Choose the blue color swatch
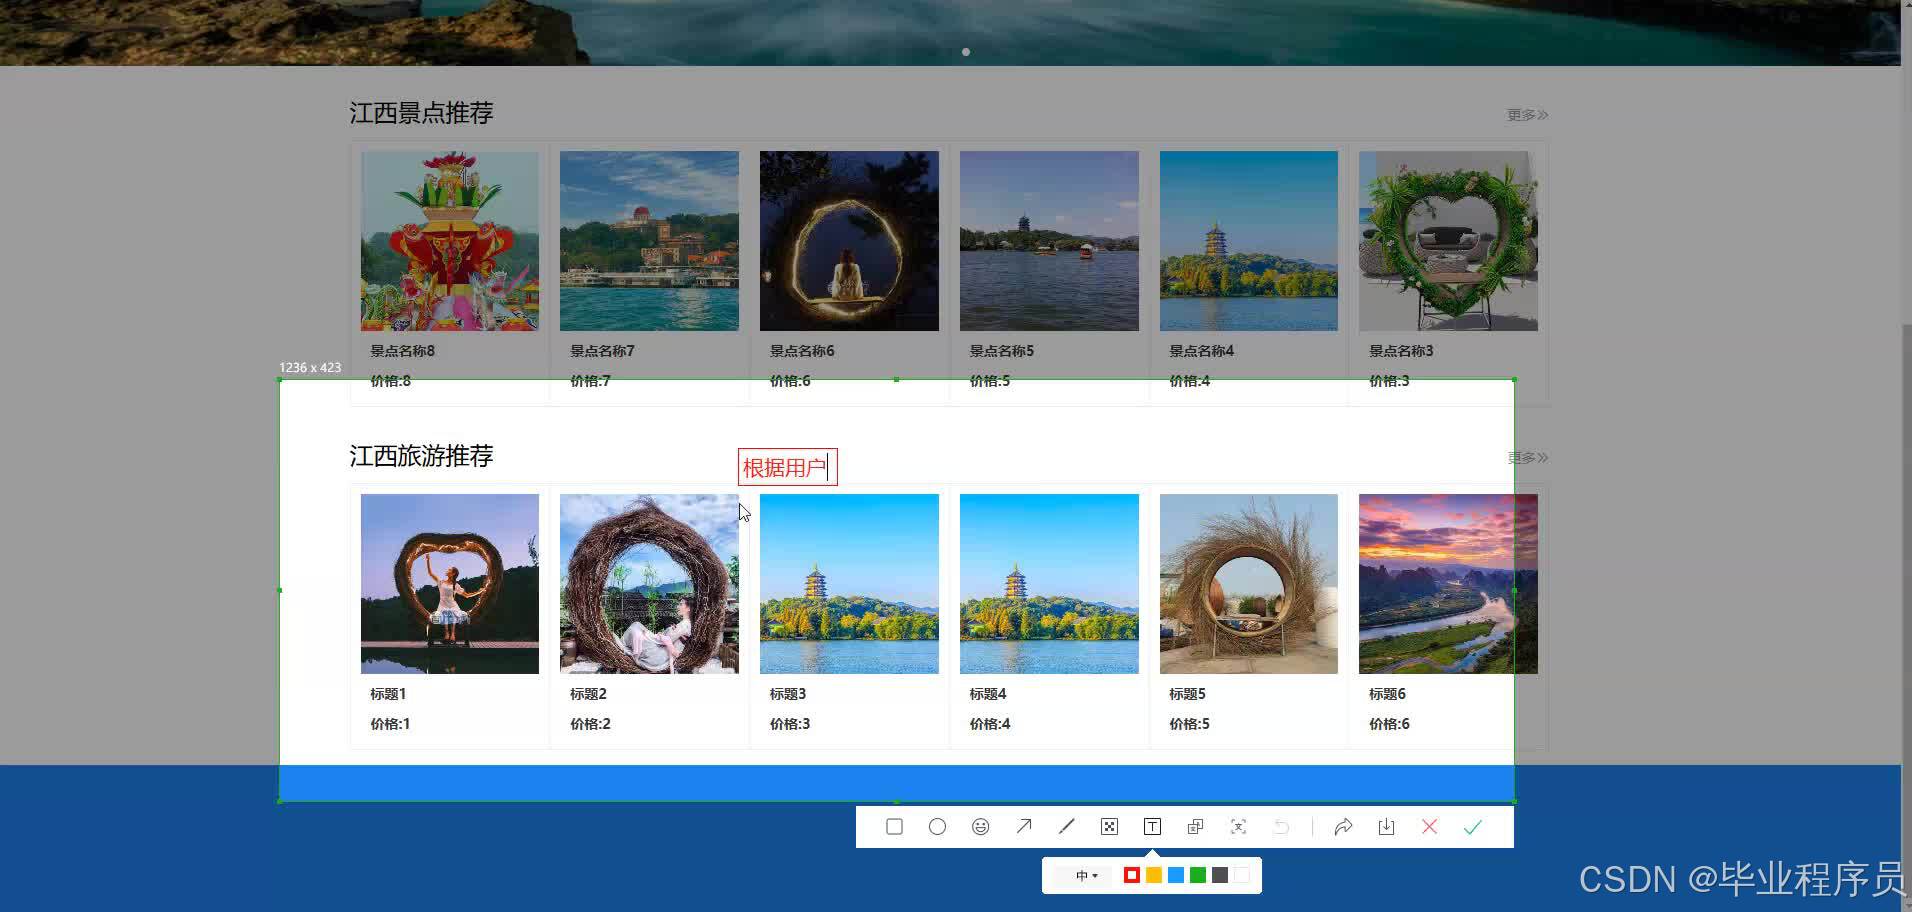The image size is (1912, 912). point(1176,876)
